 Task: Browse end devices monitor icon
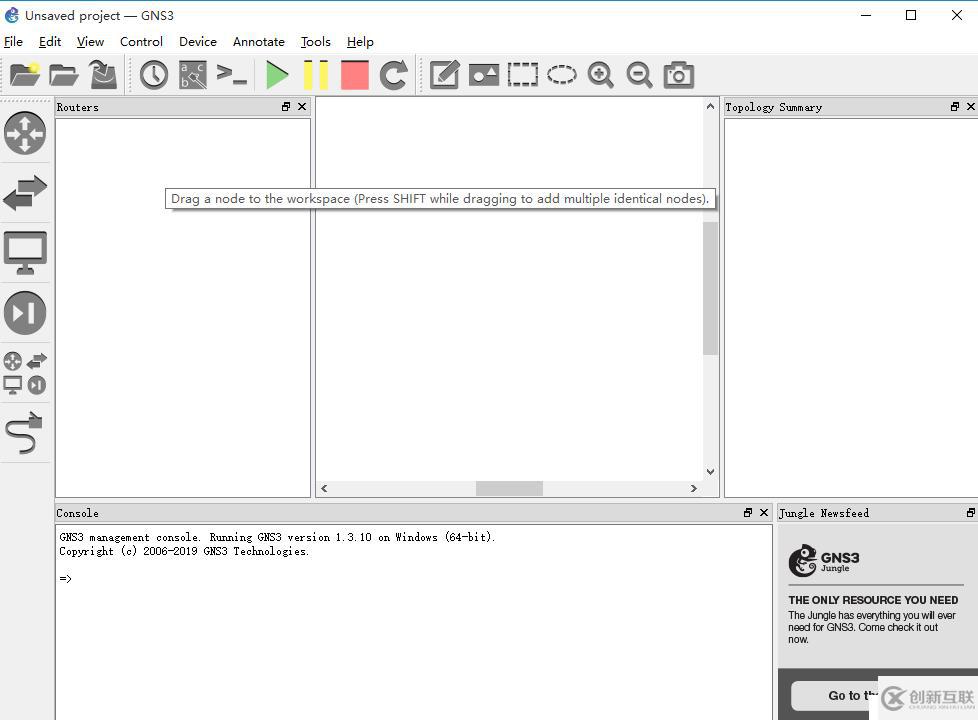point(25,253)
